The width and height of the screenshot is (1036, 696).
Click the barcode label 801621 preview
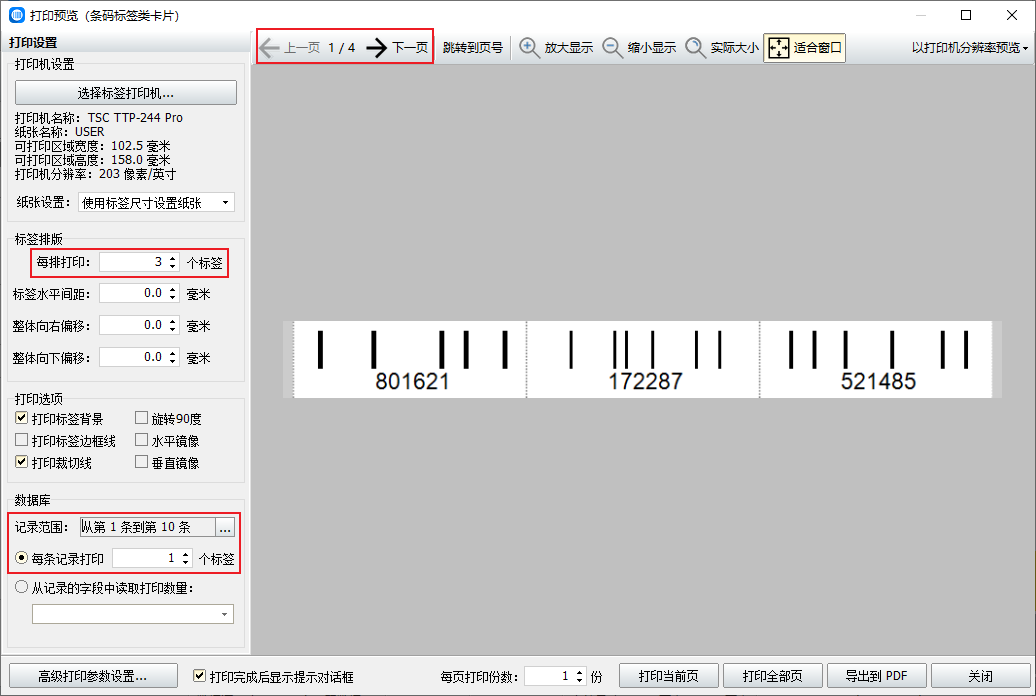coord(410,360)
